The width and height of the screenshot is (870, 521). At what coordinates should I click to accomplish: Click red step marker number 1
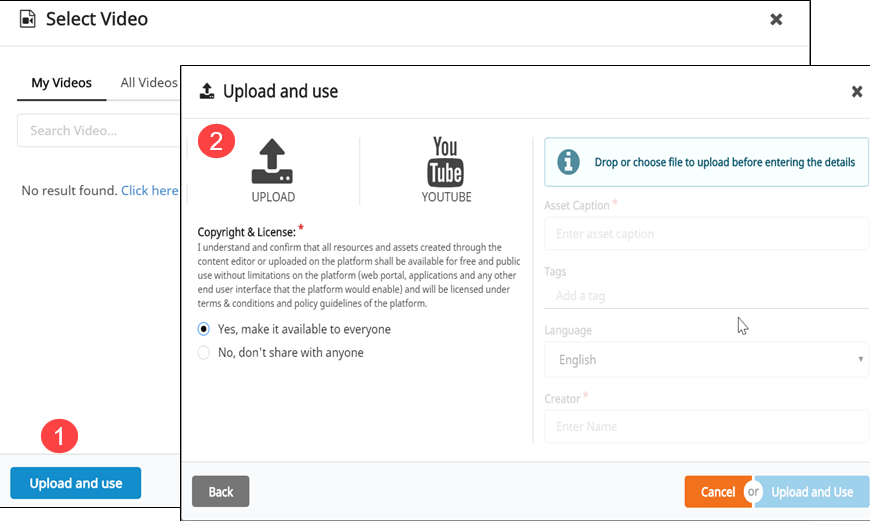[x=59, y=436]
